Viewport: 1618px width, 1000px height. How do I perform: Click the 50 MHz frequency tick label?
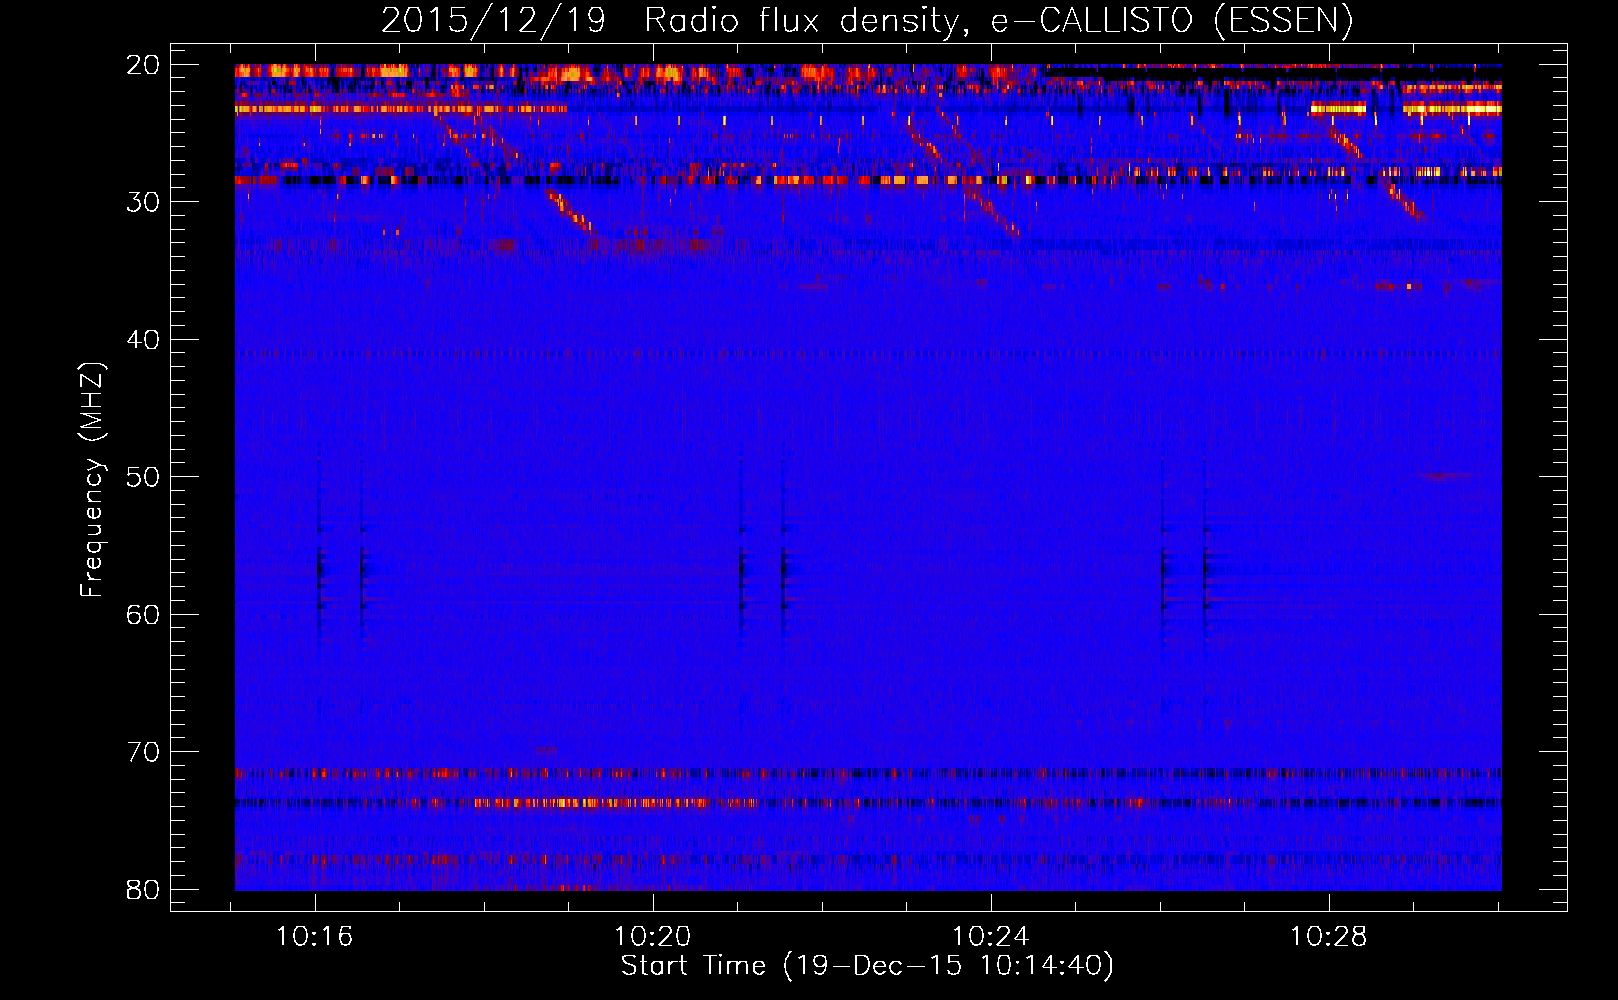click(x=143, y=477)
